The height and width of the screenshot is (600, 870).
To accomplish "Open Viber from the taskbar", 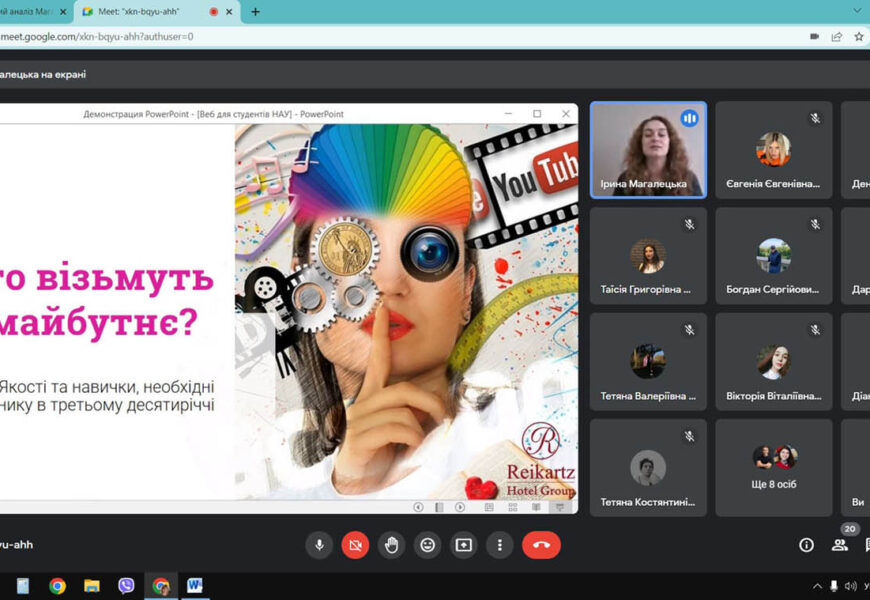I will (126, 586).
